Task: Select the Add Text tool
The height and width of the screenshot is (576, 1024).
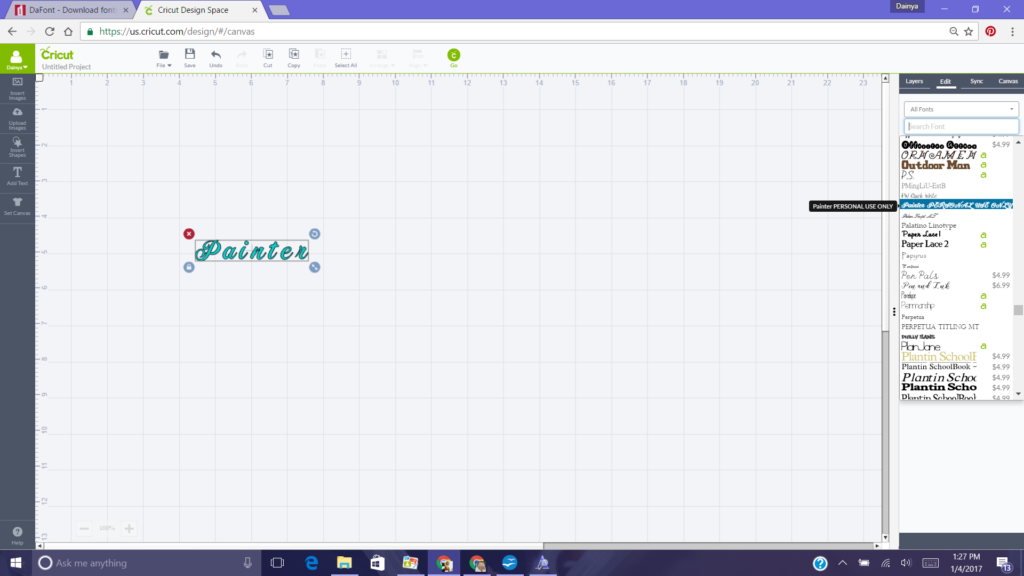Action: click(x=18, y=176)
